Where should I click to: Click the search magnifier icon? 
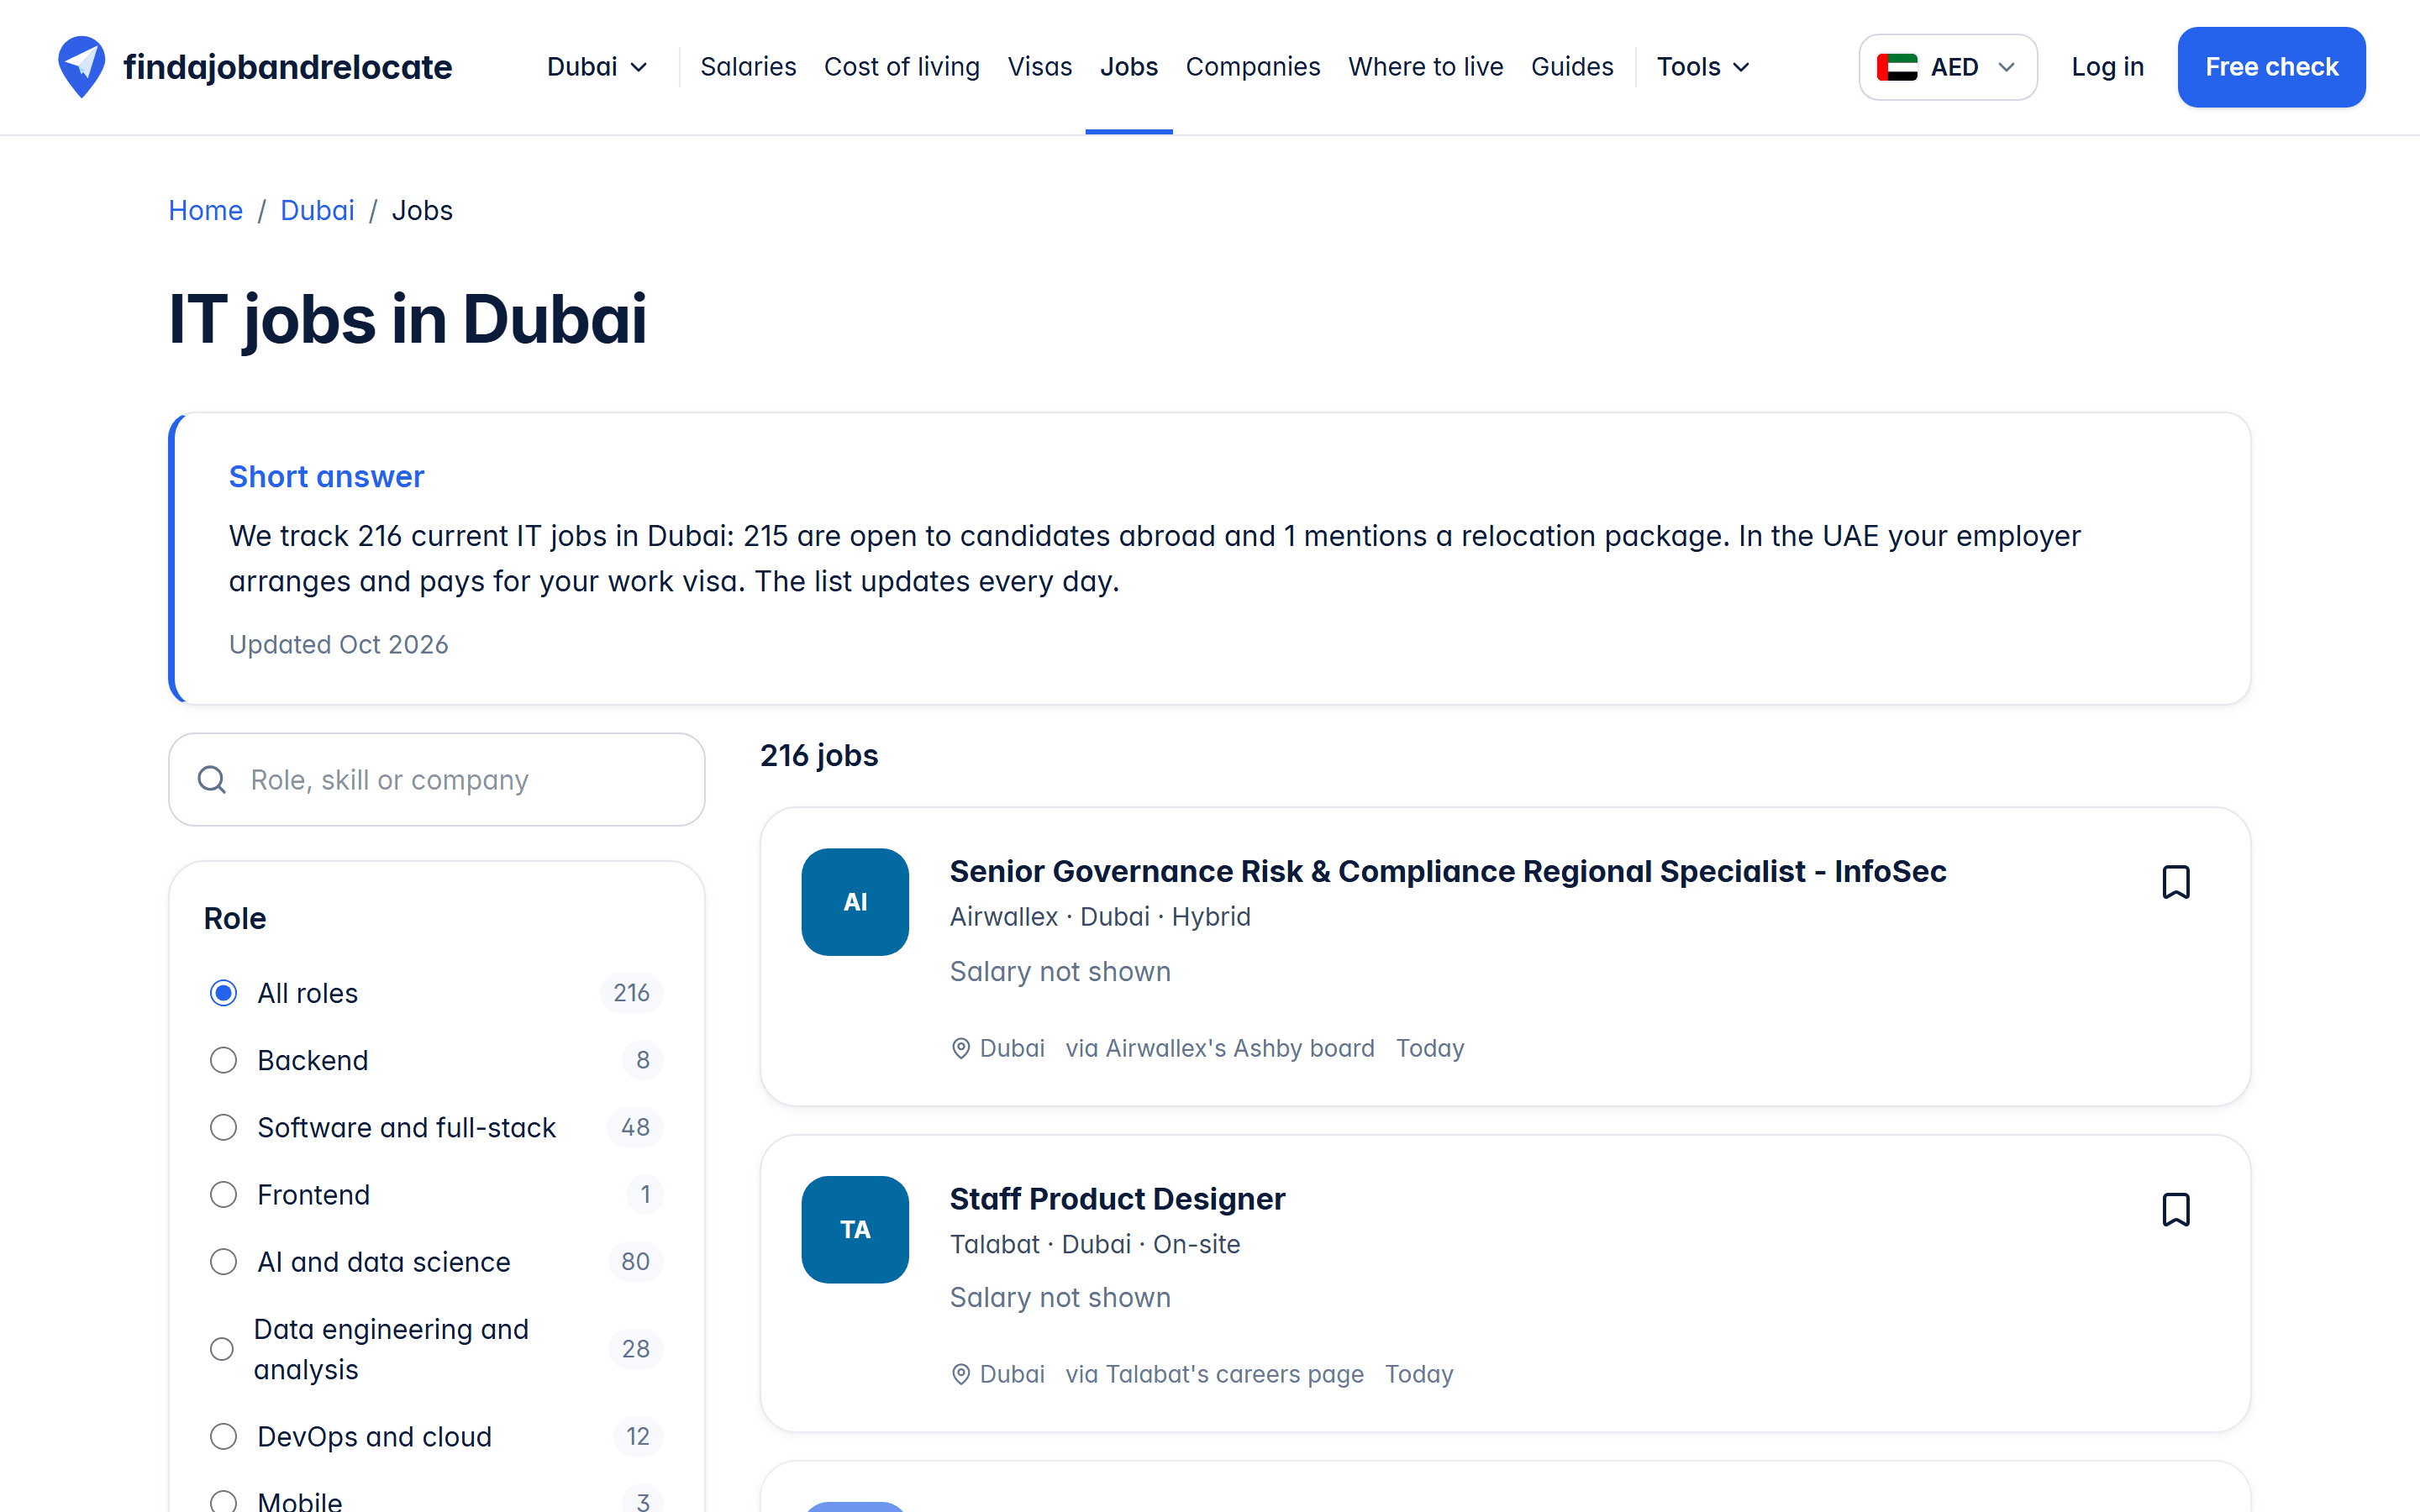(x=212, y=780)
